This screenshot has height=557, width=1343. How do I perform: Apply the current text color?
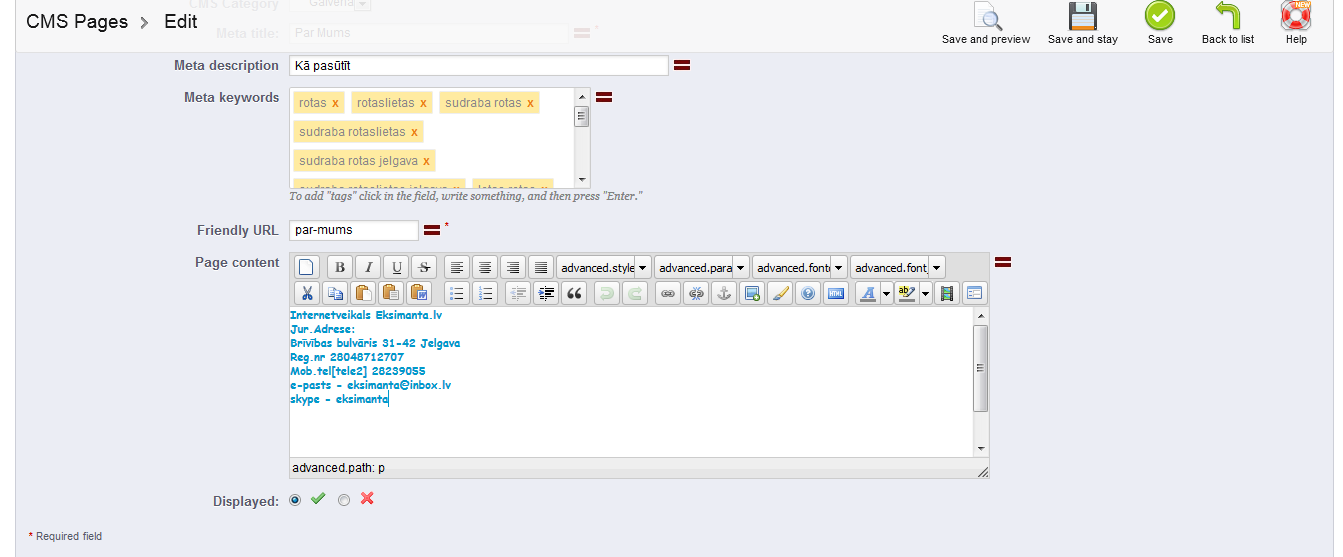867,293
